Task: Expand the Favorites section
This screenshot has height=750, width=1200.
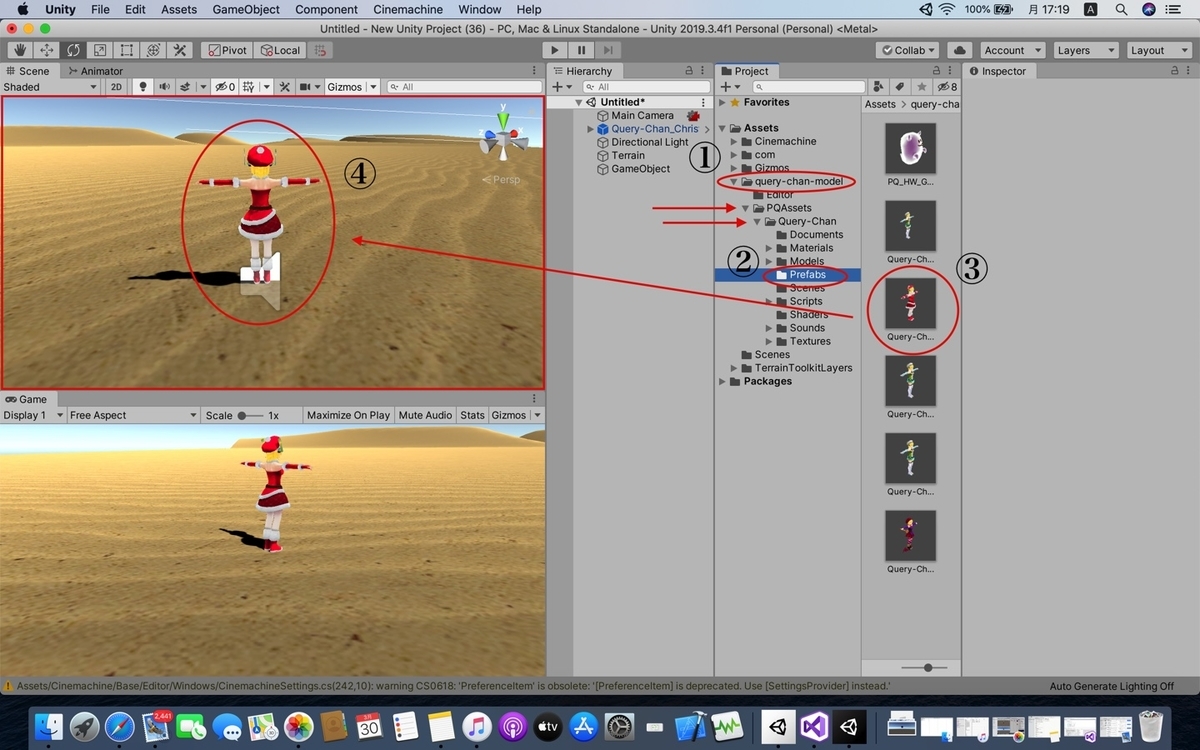Action: tap(722, 102)
